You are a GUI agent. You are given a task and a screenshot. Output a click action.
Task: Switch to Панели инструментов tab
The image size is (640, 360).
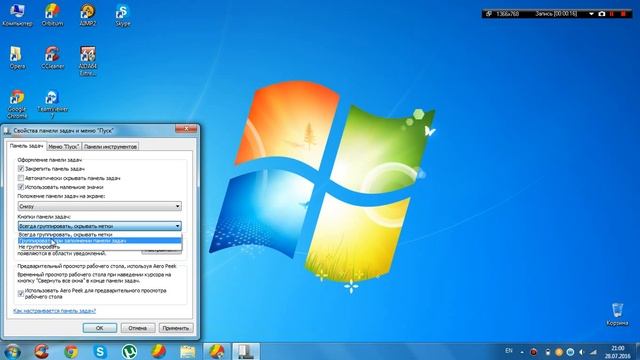(x=110, y=147)
